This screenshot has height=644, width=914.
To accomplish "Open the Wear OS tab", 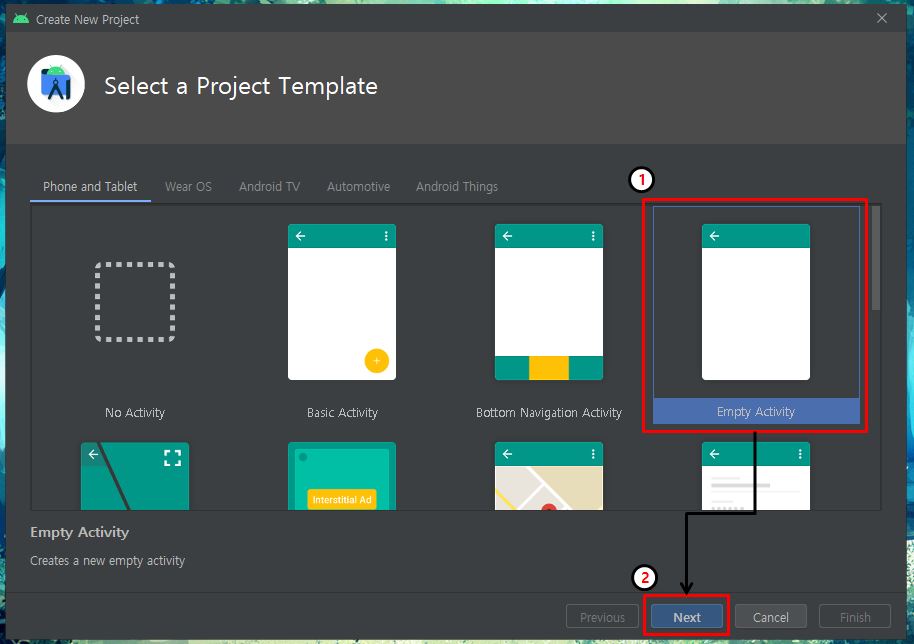I will pos(188,186).
